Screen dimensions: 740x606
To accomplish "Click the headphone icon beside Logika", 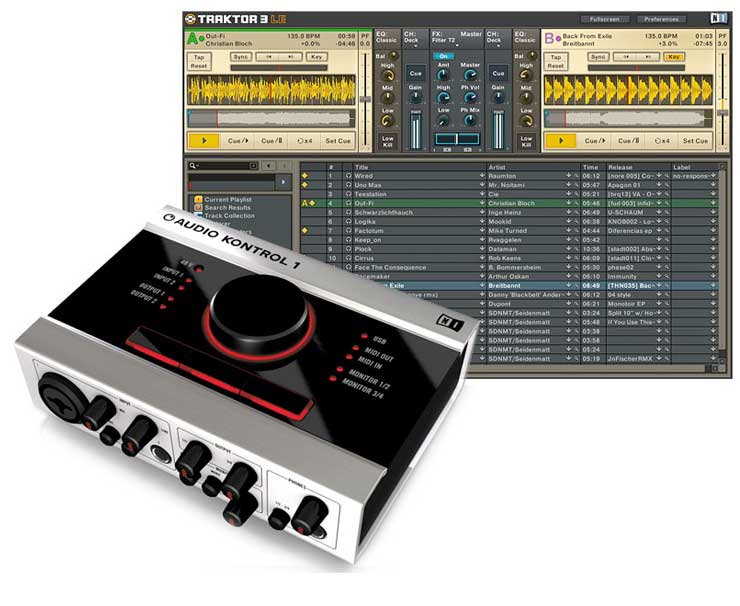I will coord(348,221).
